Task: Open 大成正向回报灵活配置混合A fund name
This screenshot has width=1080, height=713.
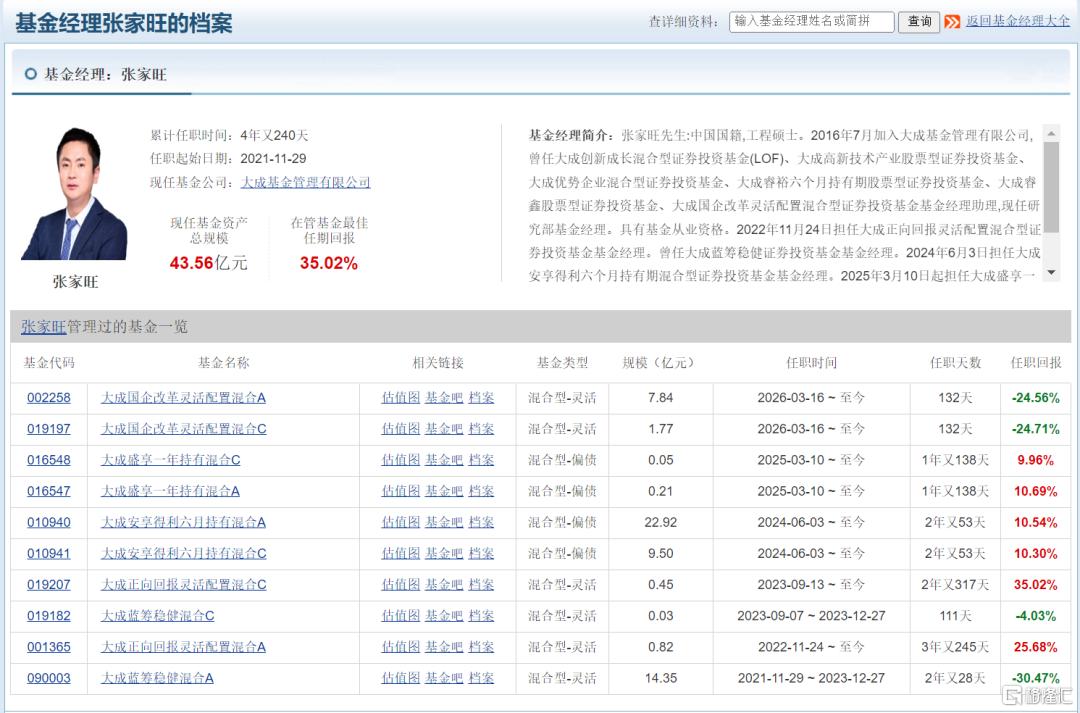Action: click(x=183, y=647)
